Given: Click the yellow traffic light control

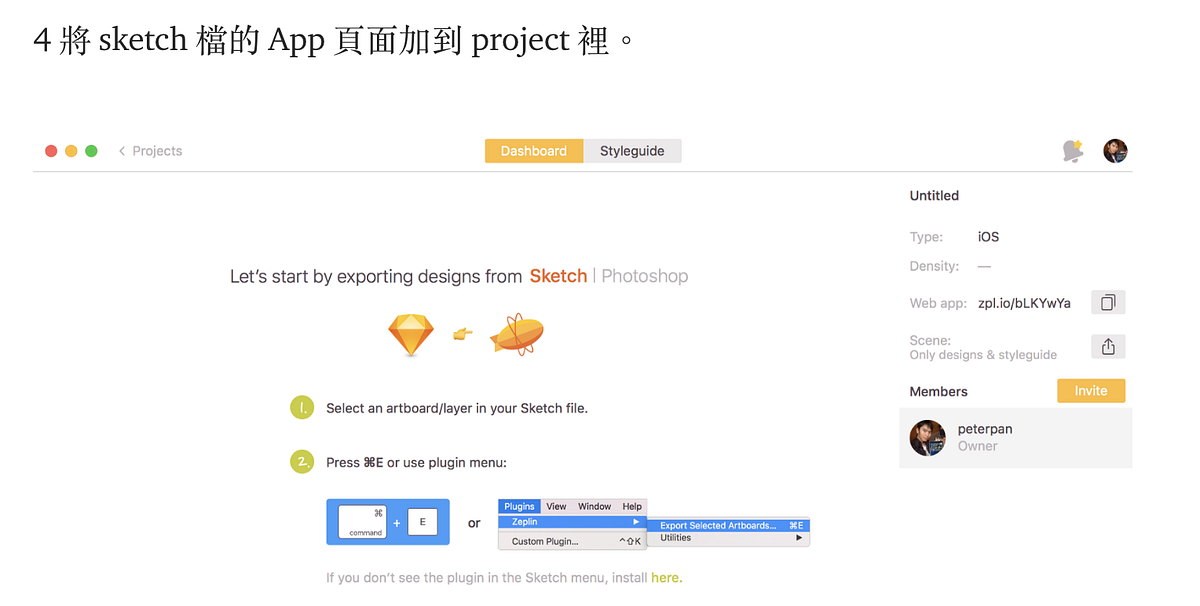Looking at the screenshot, I should coord(71,150).
